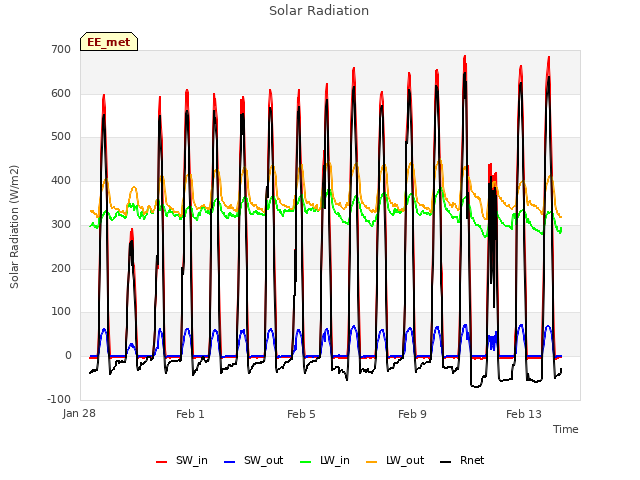Click the green LW_in legend swatch
640x480 pixels.
pyautogui.click(x=306, y=462)
